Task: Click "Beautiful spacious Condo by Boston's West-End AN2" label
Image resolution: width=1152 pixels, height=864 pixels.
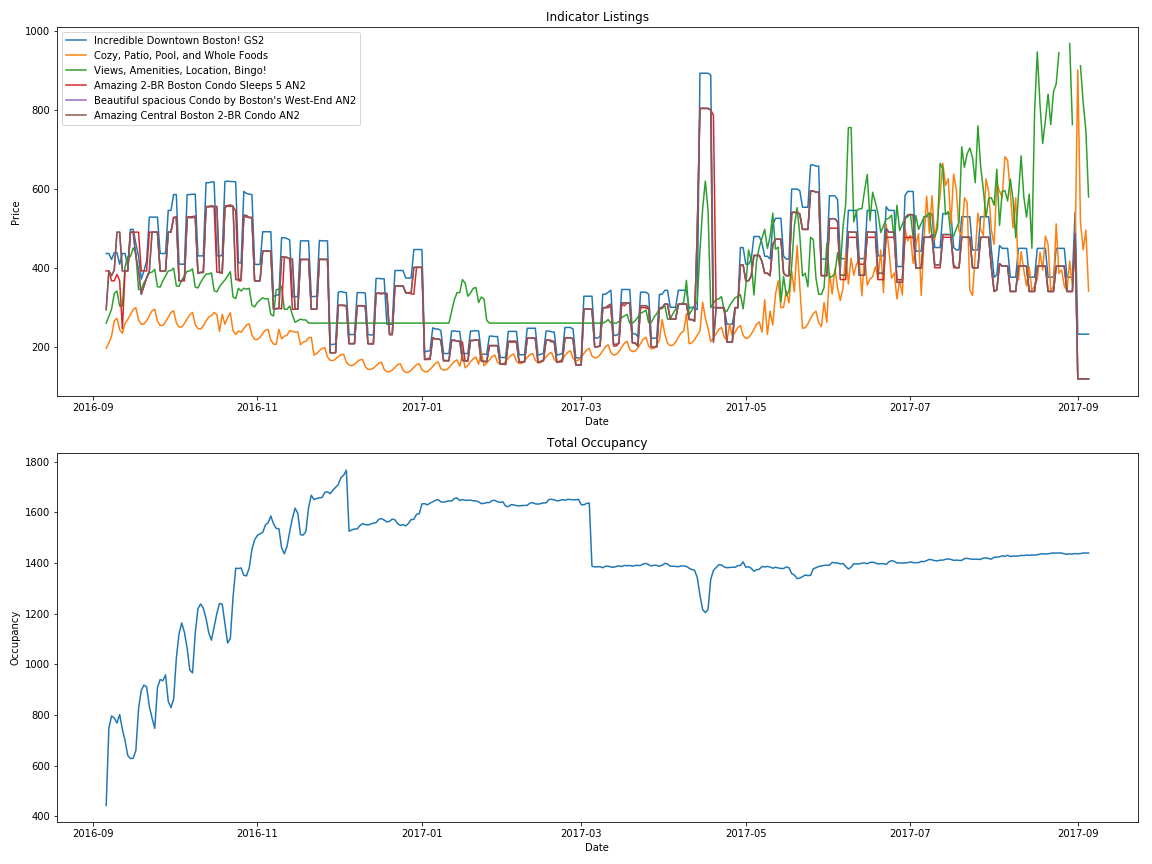Action: point(225,101)
